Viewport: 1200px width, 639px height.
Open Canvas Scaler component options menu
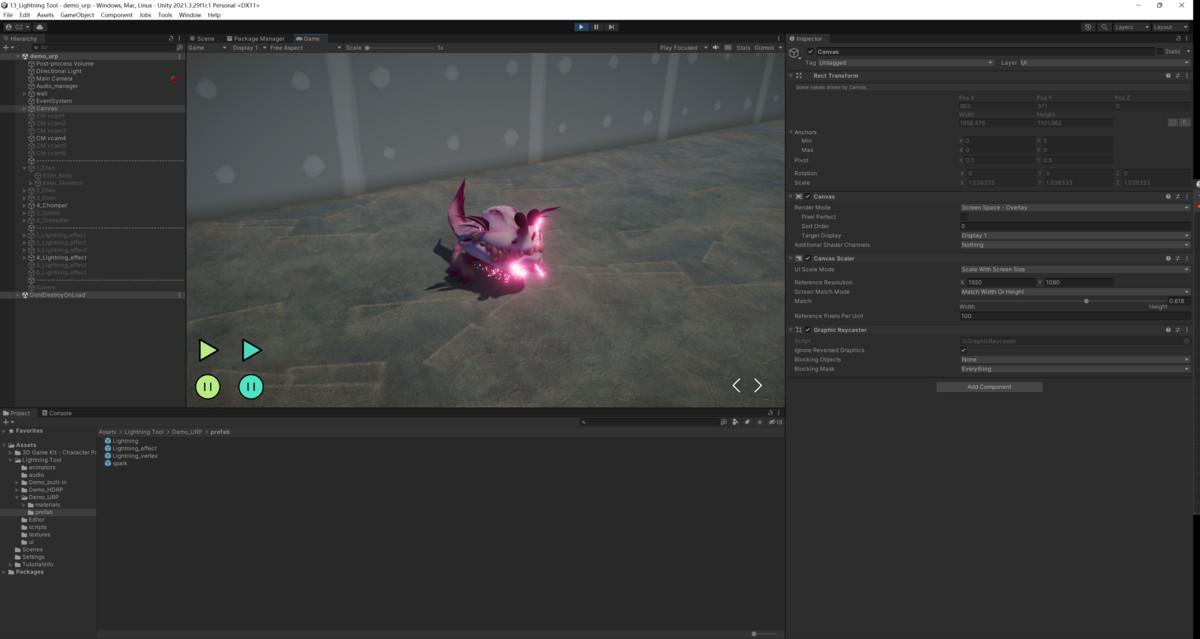coord(1188,258)
